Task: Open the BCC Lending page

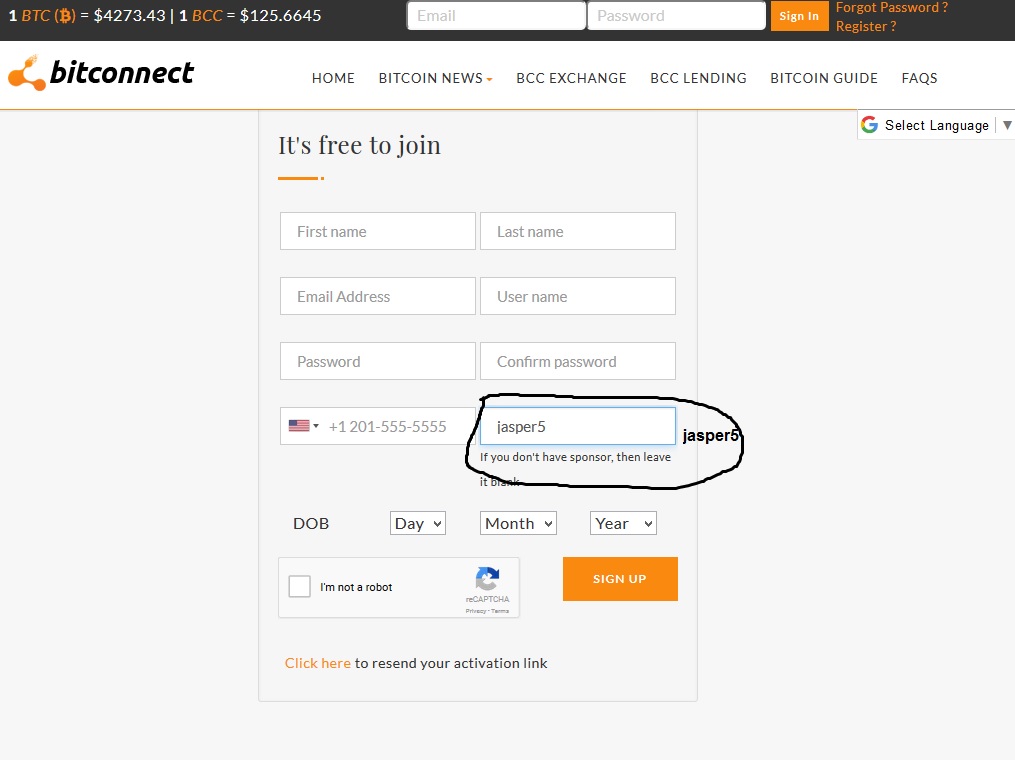Action: (x=698, y=78)
